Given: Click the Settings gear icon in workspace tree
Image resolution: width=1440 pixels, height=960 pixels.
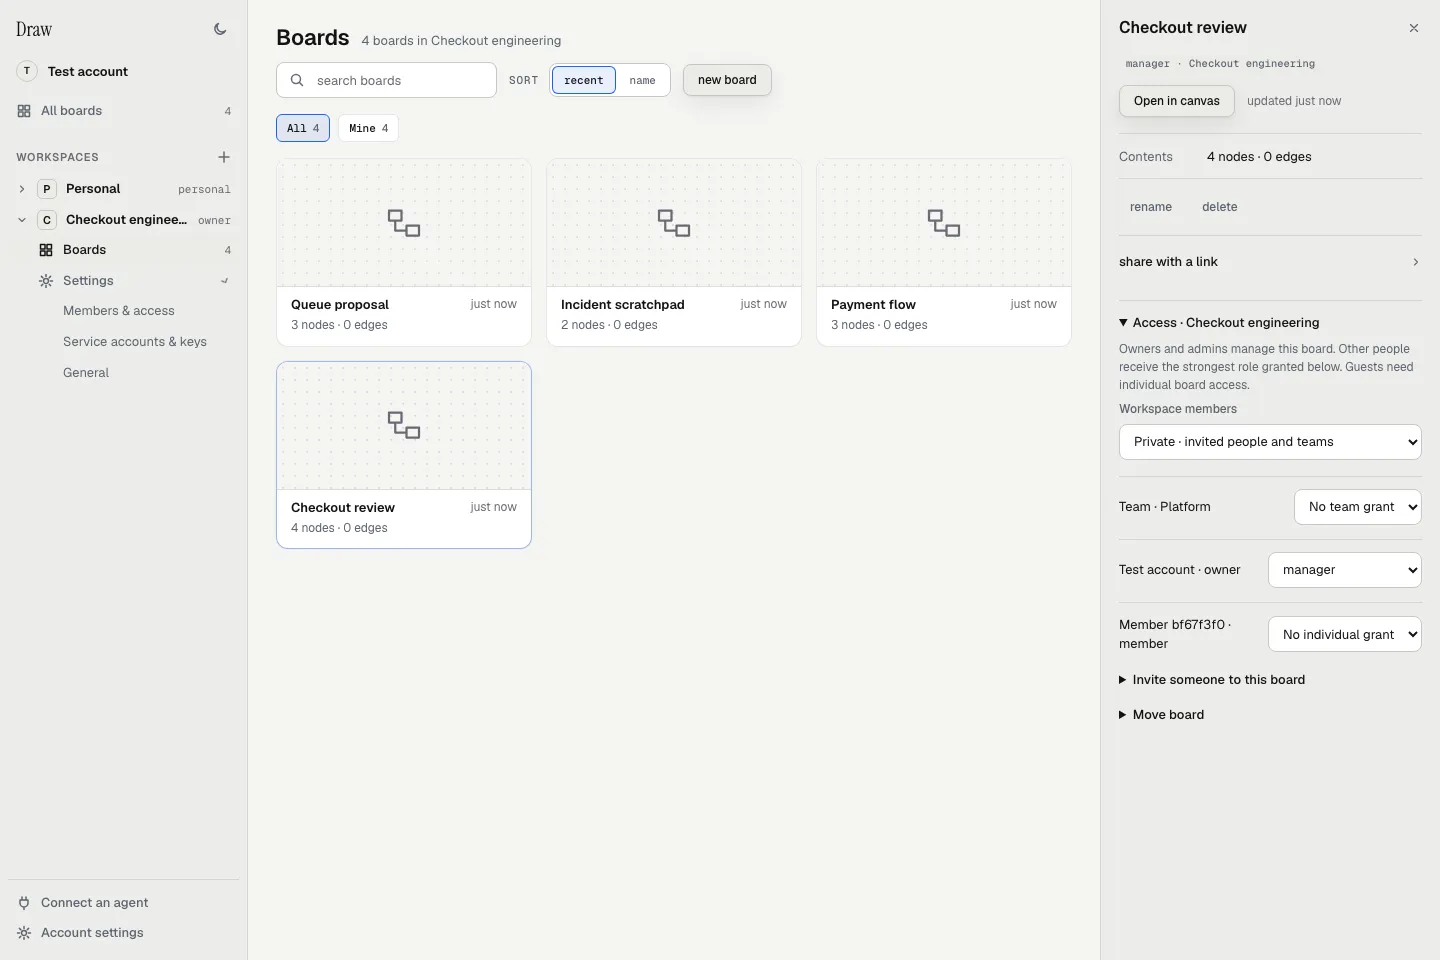Looking at the screenshot, I should pyautogui.click(x=46, y=281).
